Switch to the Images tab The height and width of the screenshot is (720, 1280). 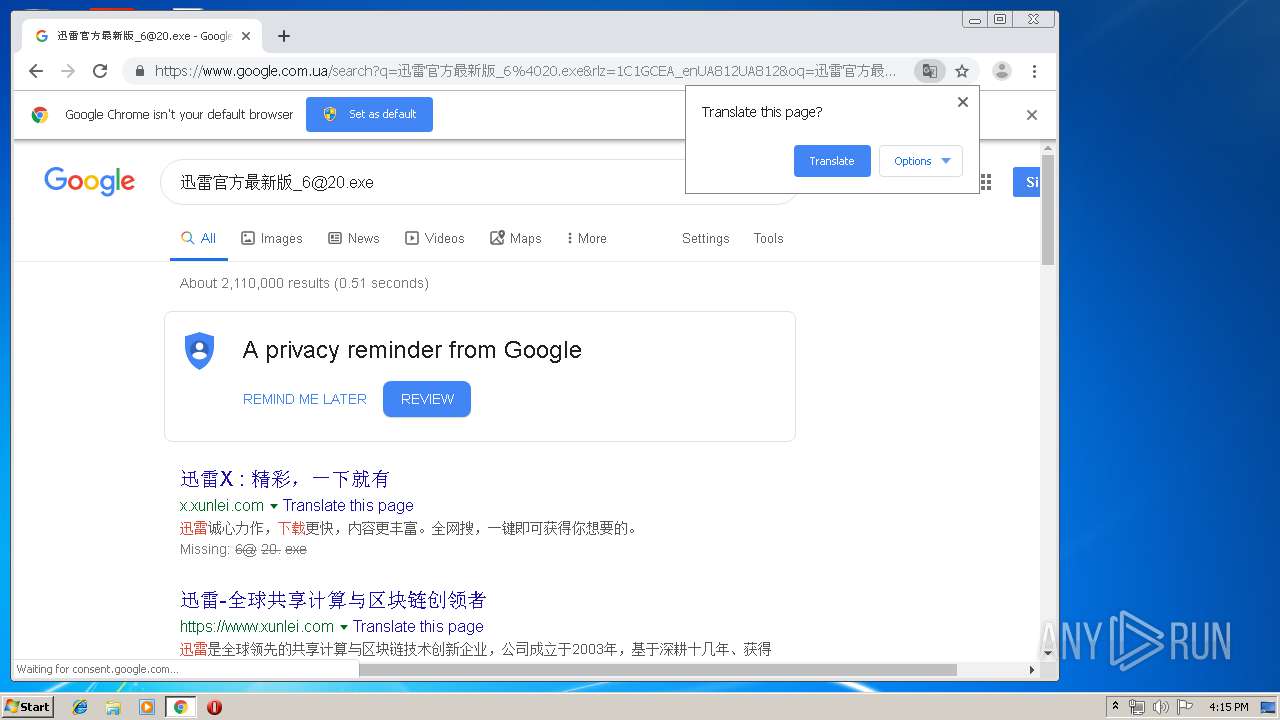271,238
